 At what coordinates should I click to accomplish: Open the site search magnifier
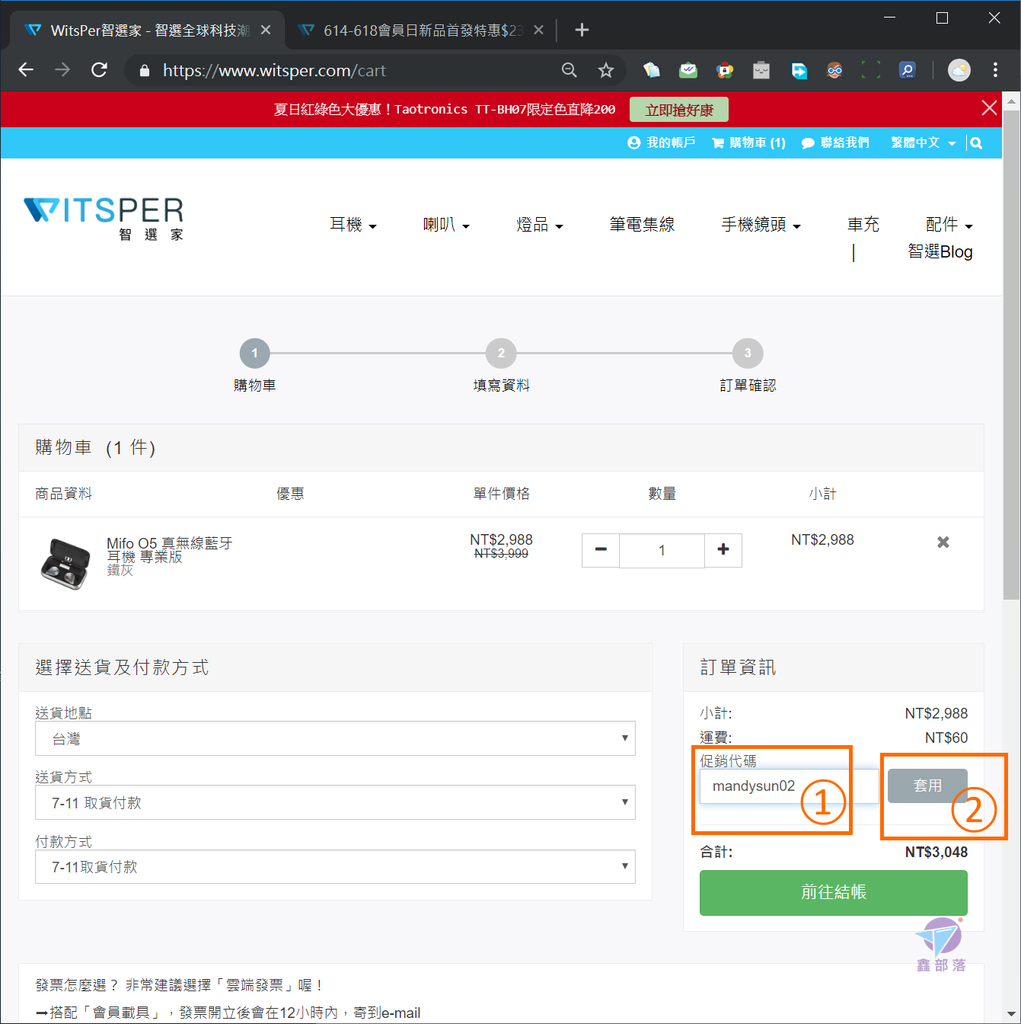(x=976, y=143)
